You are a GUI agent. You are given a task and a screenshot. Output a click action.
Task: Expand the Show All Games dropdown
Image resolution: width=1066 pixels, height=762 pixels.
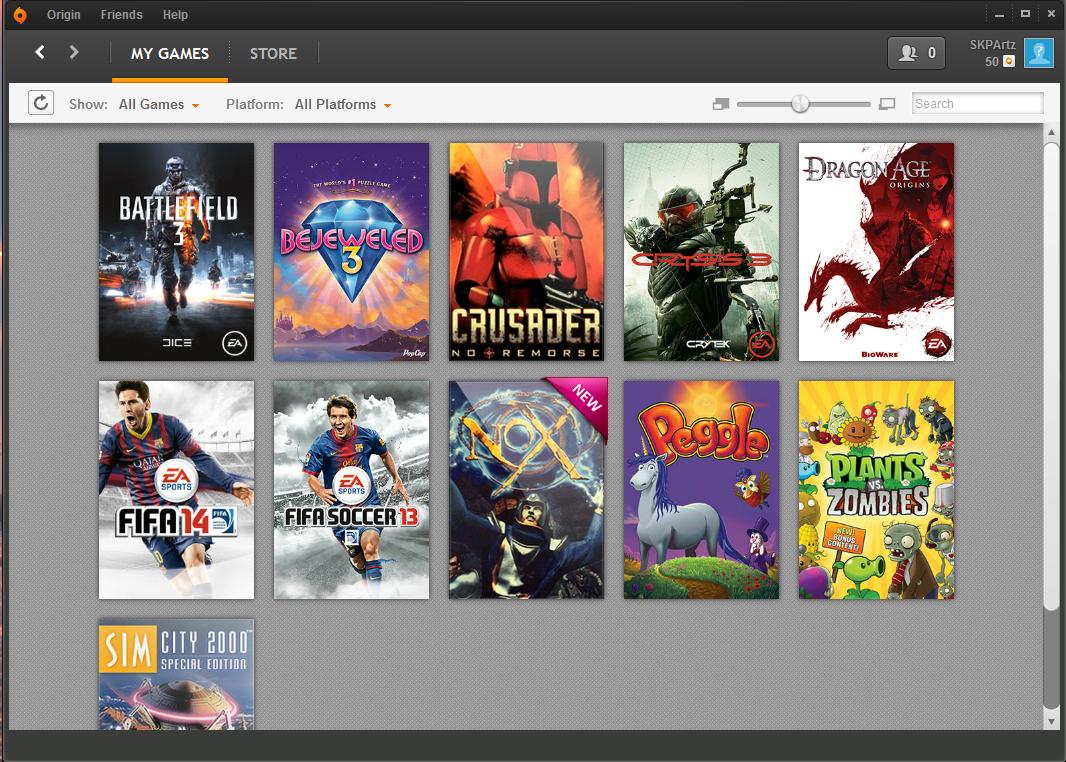point(159,105)
